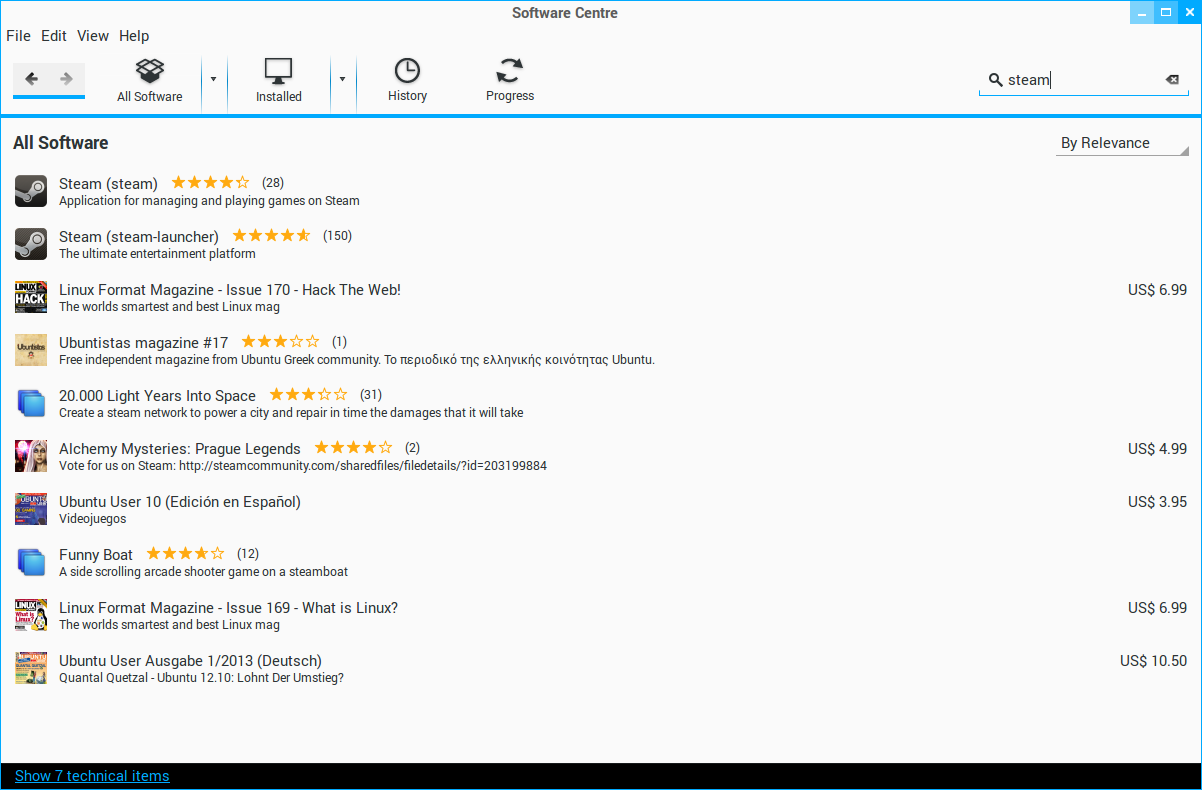Open the Help menu

point(134,36)
